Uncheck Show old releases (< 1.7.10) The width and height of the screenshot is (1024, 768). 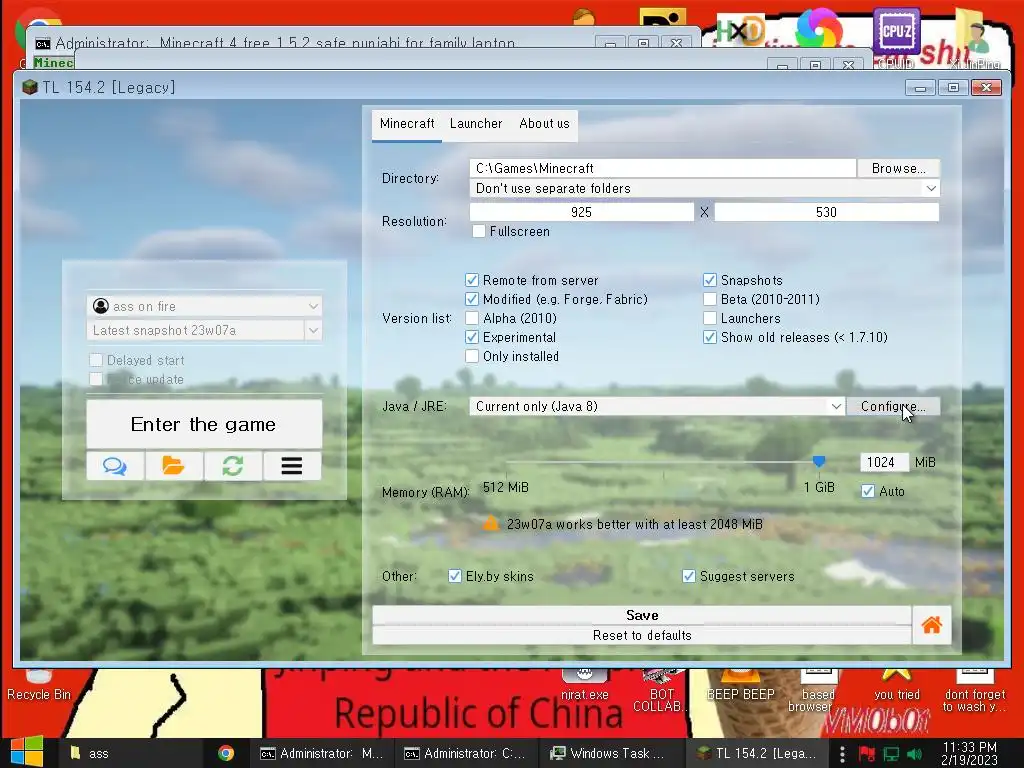pos(709,337)
